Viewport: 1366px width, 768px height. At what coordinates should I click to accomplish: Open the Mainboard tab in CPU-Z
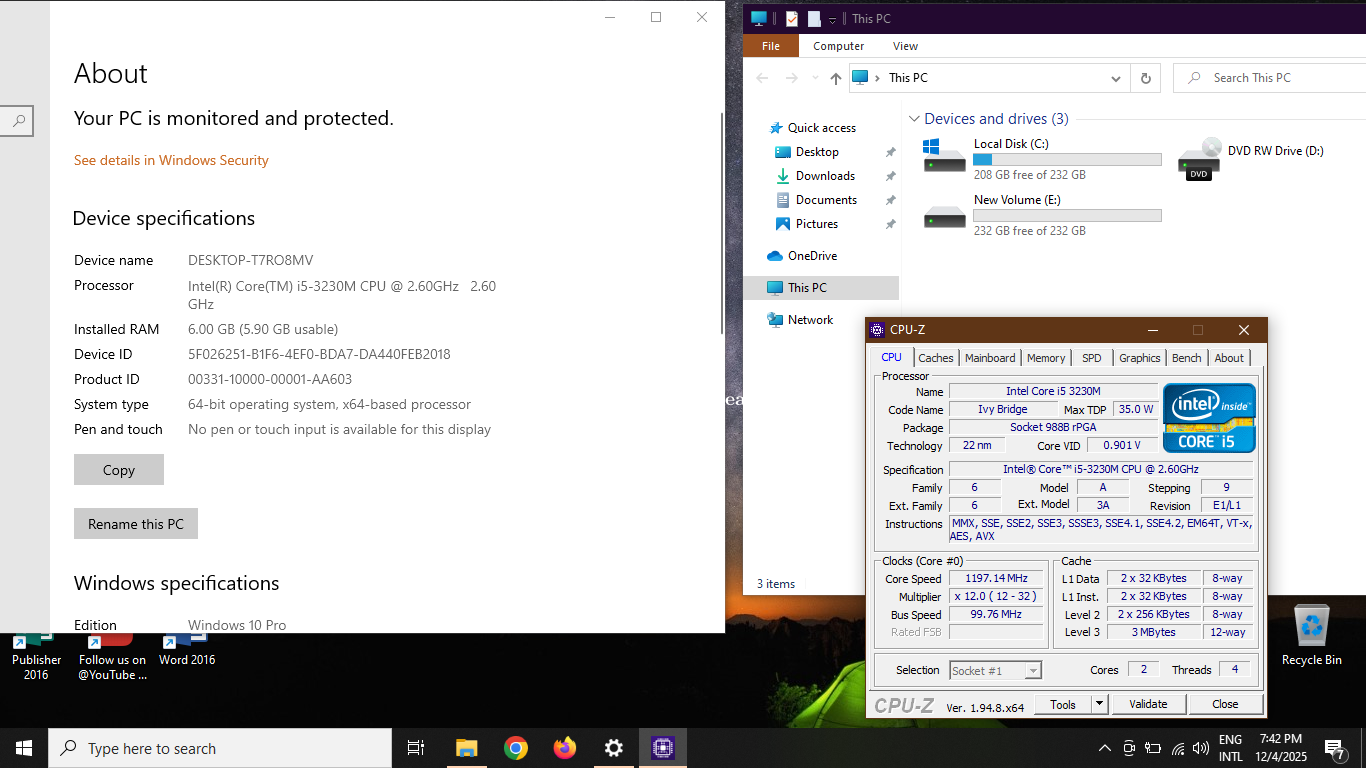click(x=990, y=358)
